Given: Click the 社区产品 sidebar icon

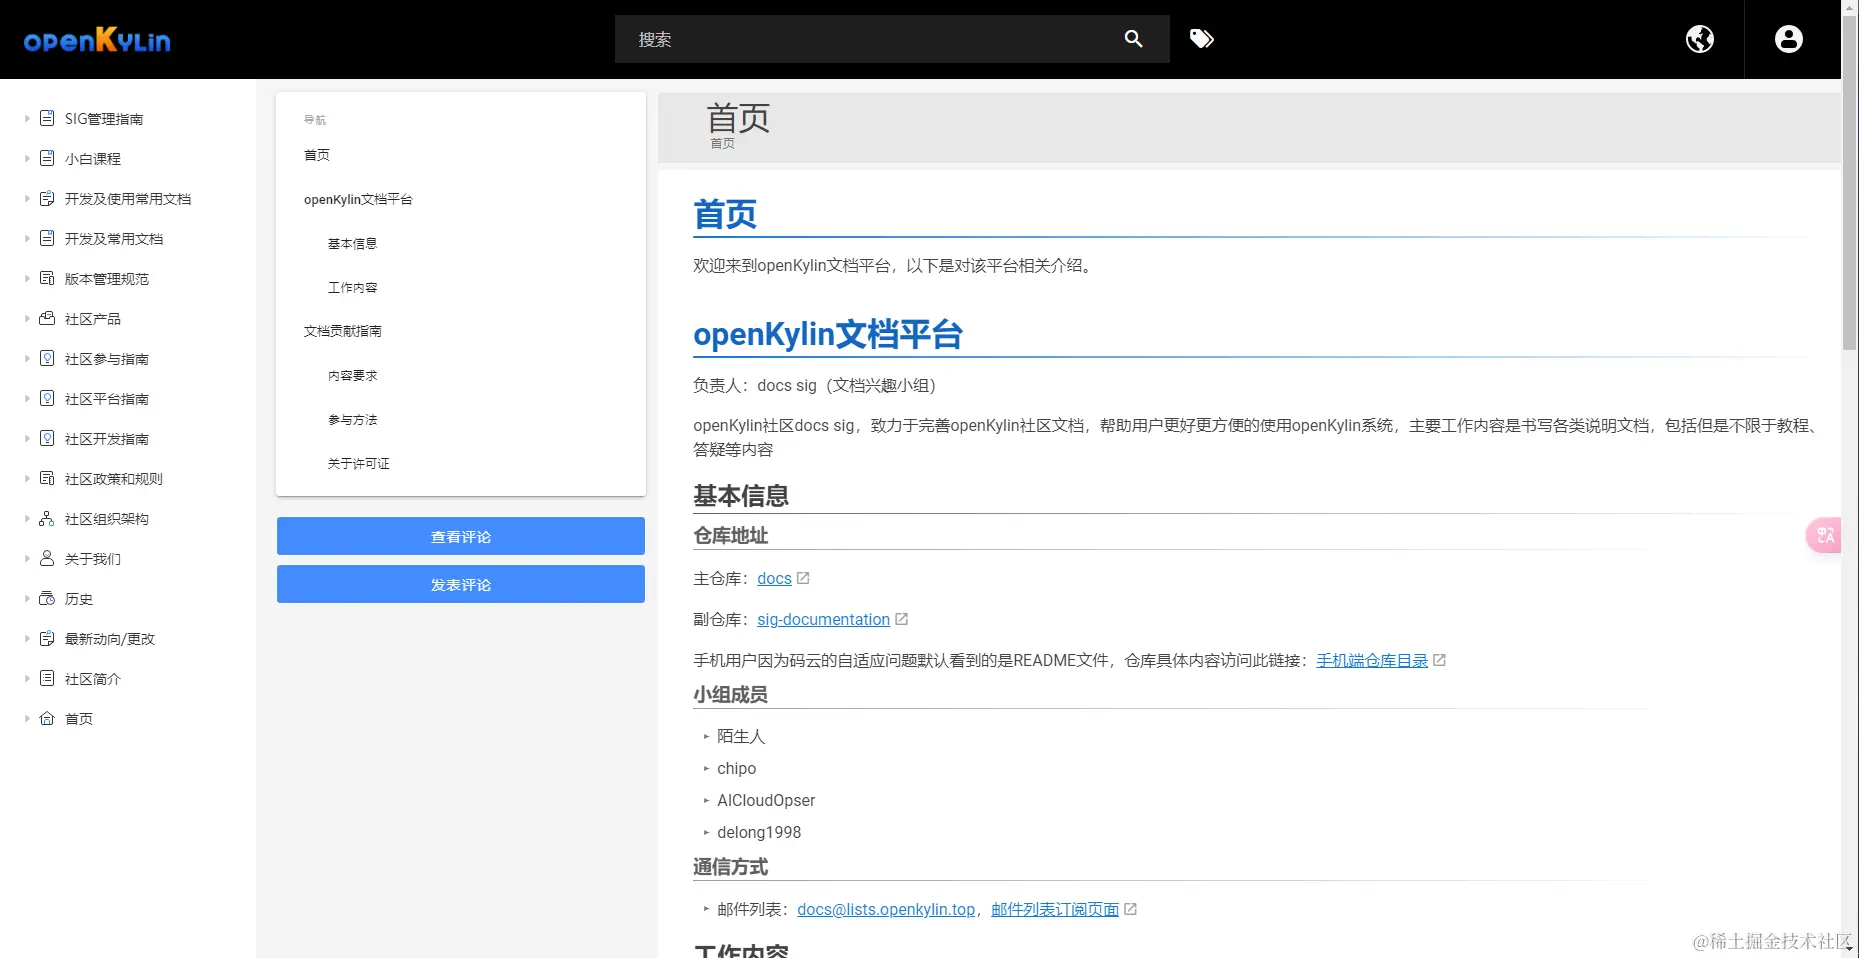Looking at the screenshot, I should pos(47,318).
